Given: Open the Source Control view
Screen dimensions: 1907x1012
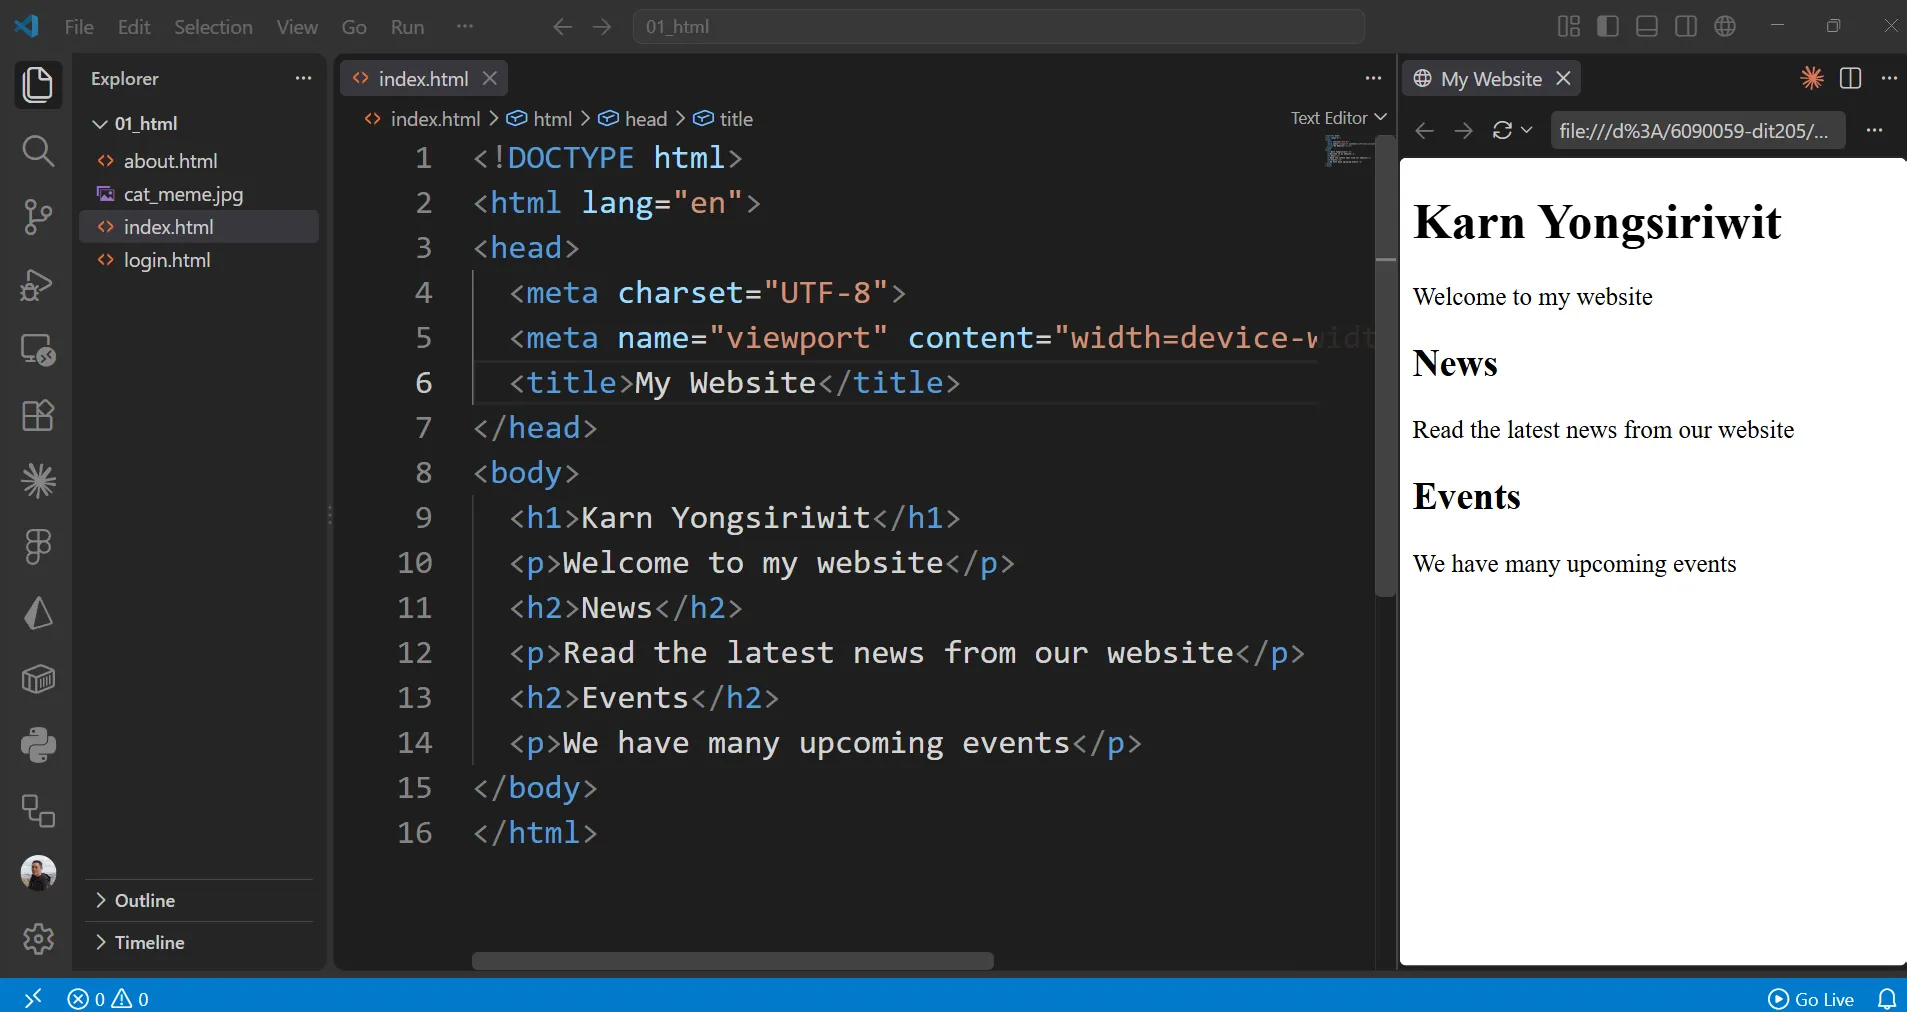Looking at the screenshot, I should click(x=38, y=217).
